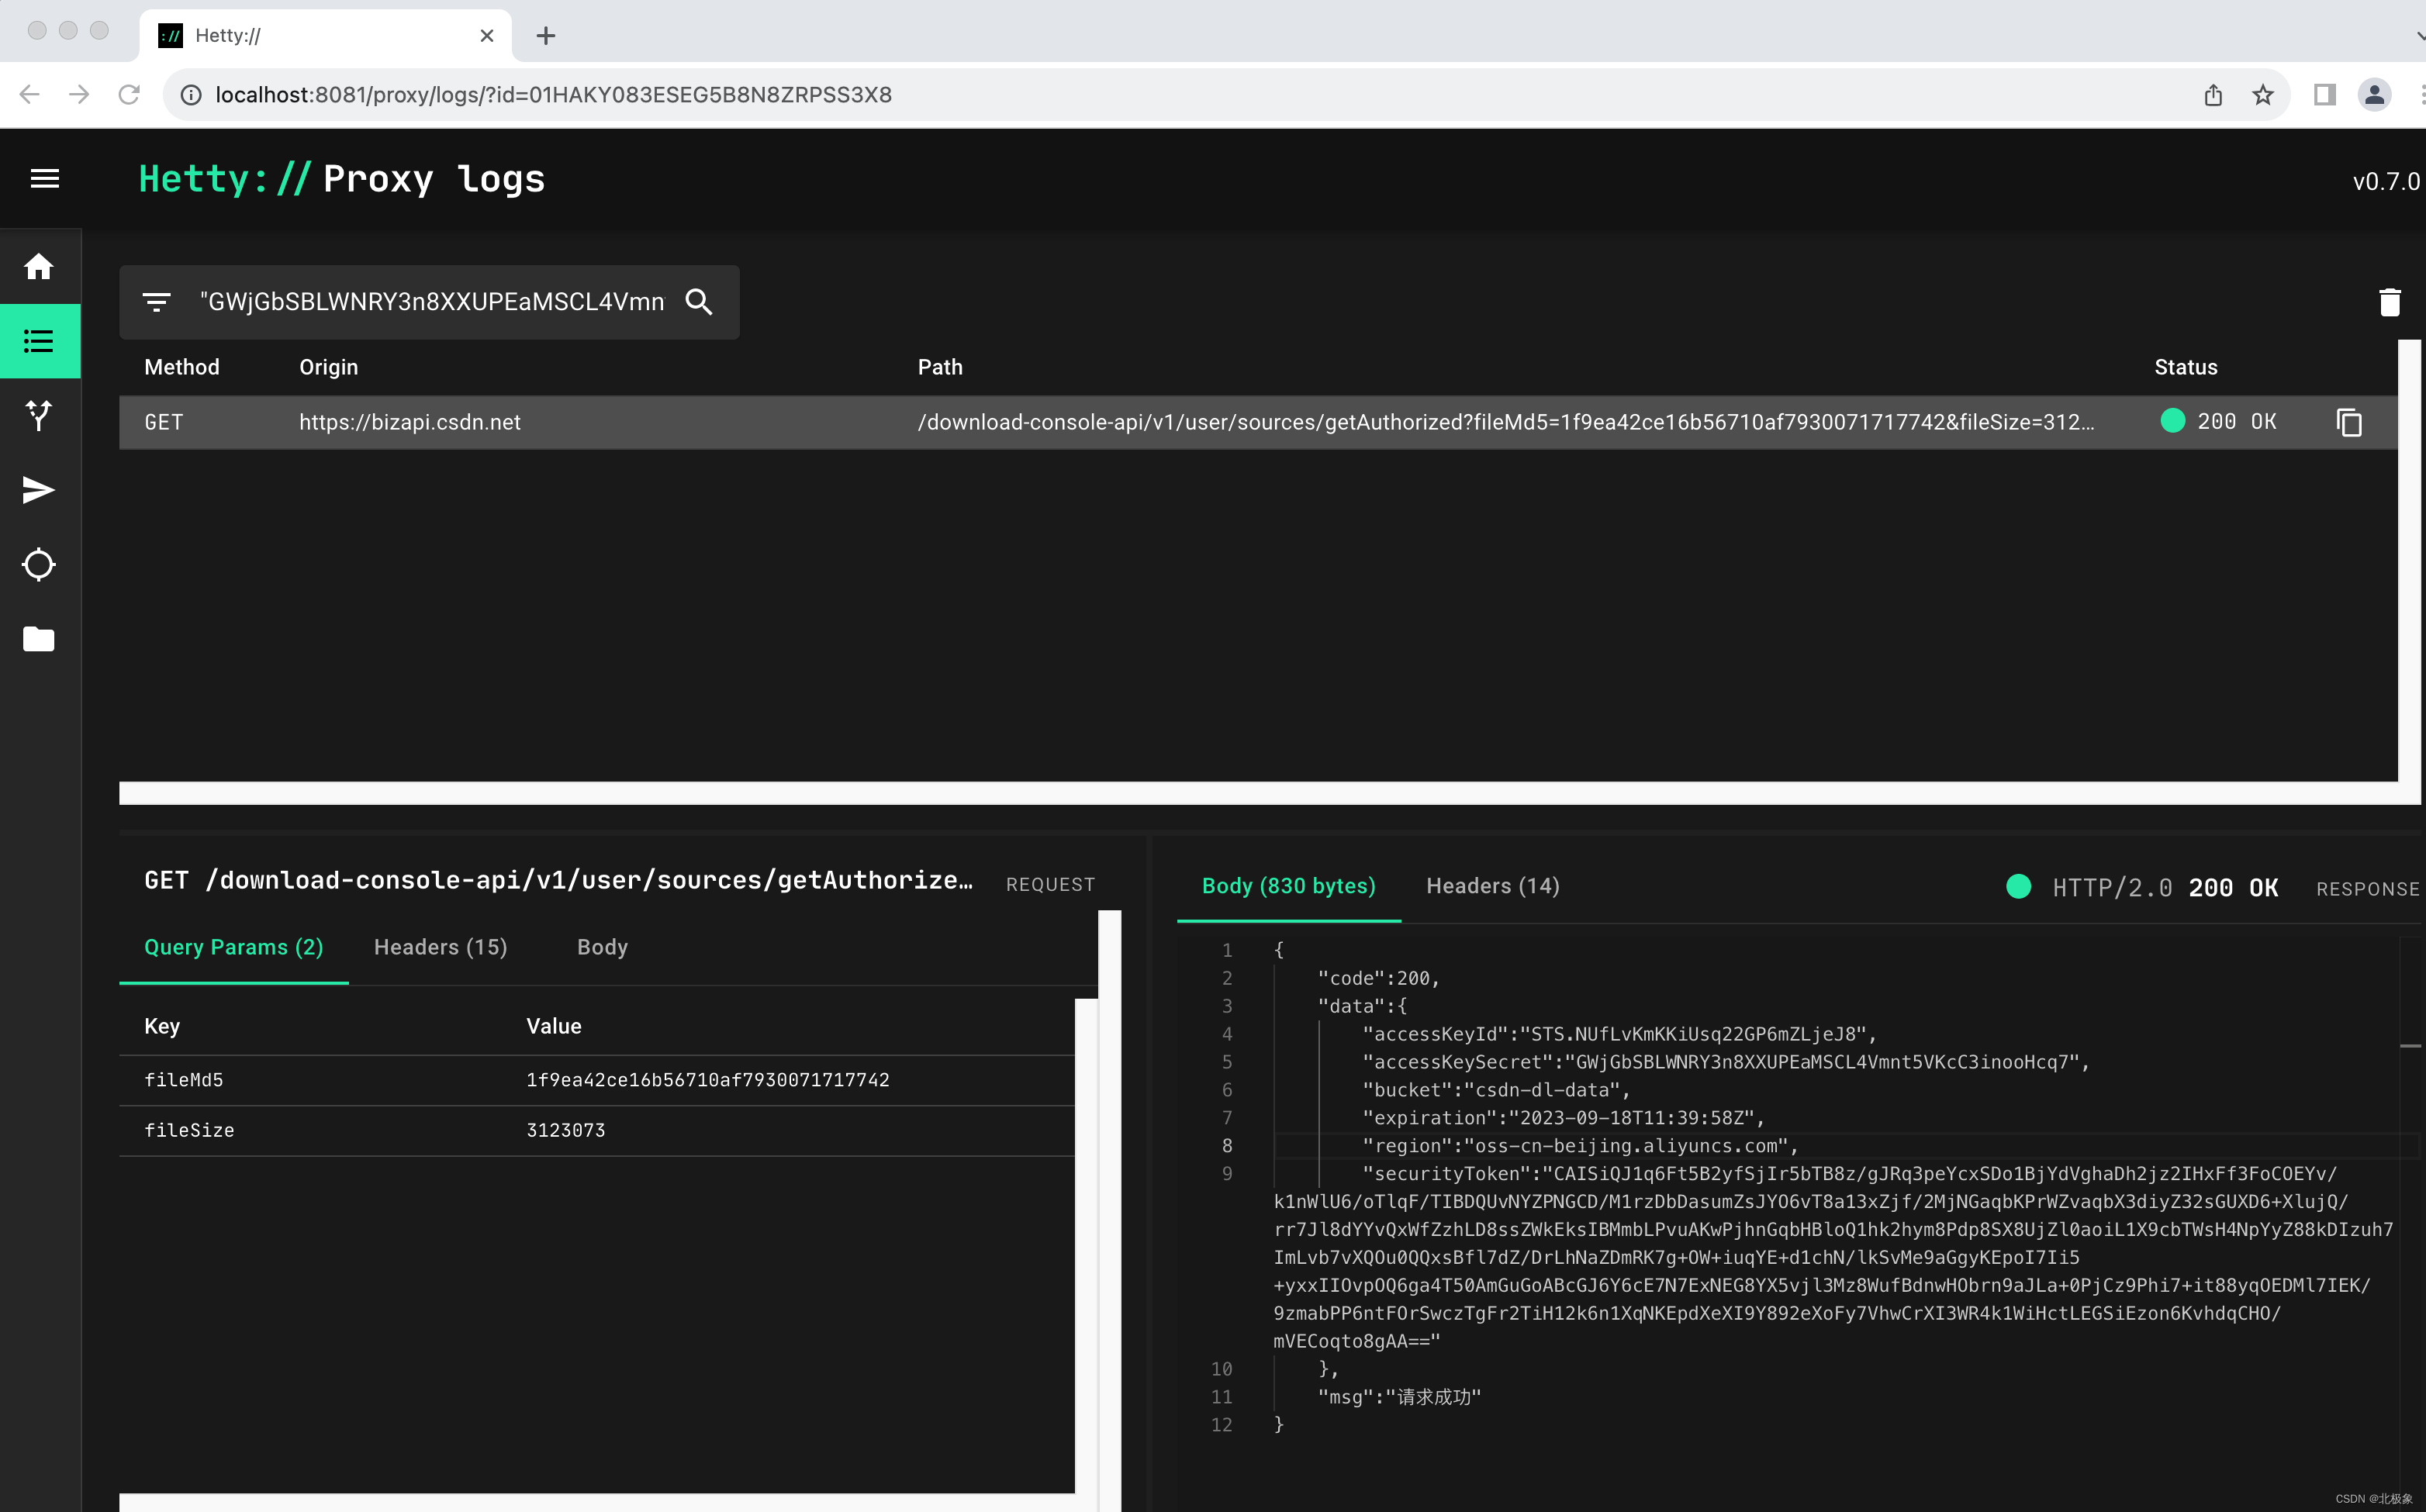
Task: Click the search magnifier icon
Action: click(x=699, y=302)
